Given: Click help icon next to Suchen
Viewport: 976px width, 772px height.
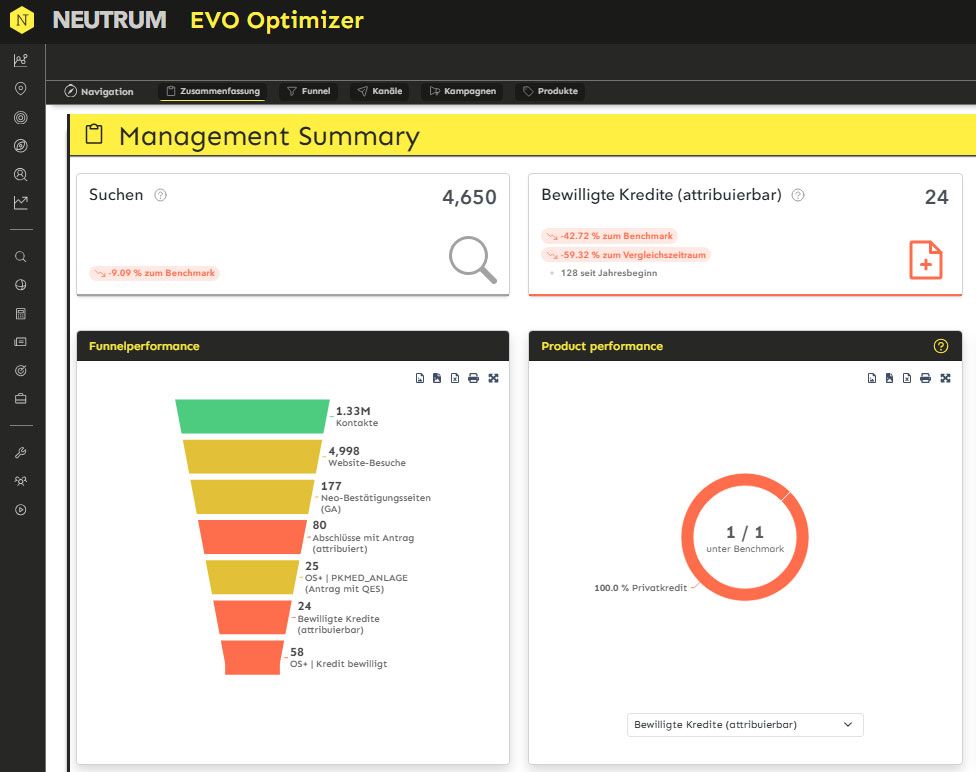Looking at the screenshot, I should click(160, 196).
